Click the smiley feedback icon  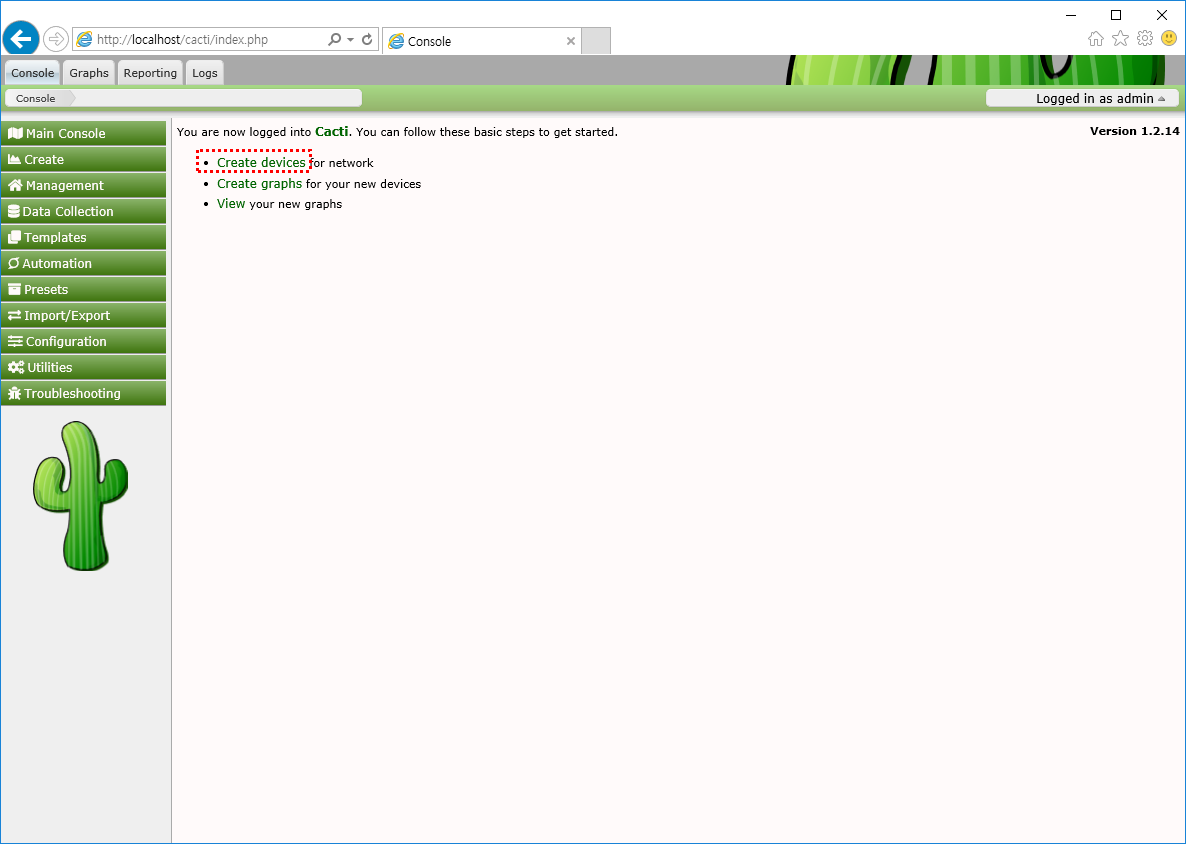tap(1169, 38)
